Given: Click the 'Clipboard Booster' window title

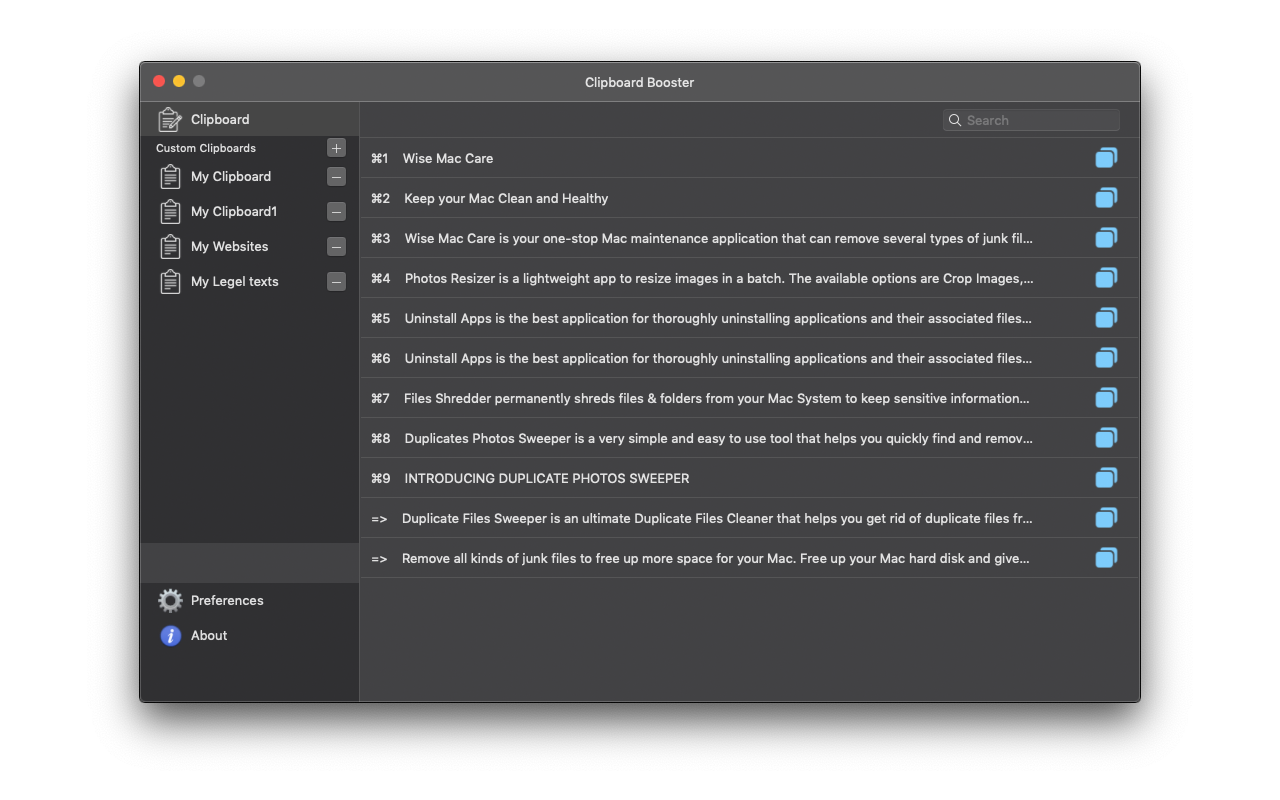Looking at the screenshot, I should click(x=640, y=82).
